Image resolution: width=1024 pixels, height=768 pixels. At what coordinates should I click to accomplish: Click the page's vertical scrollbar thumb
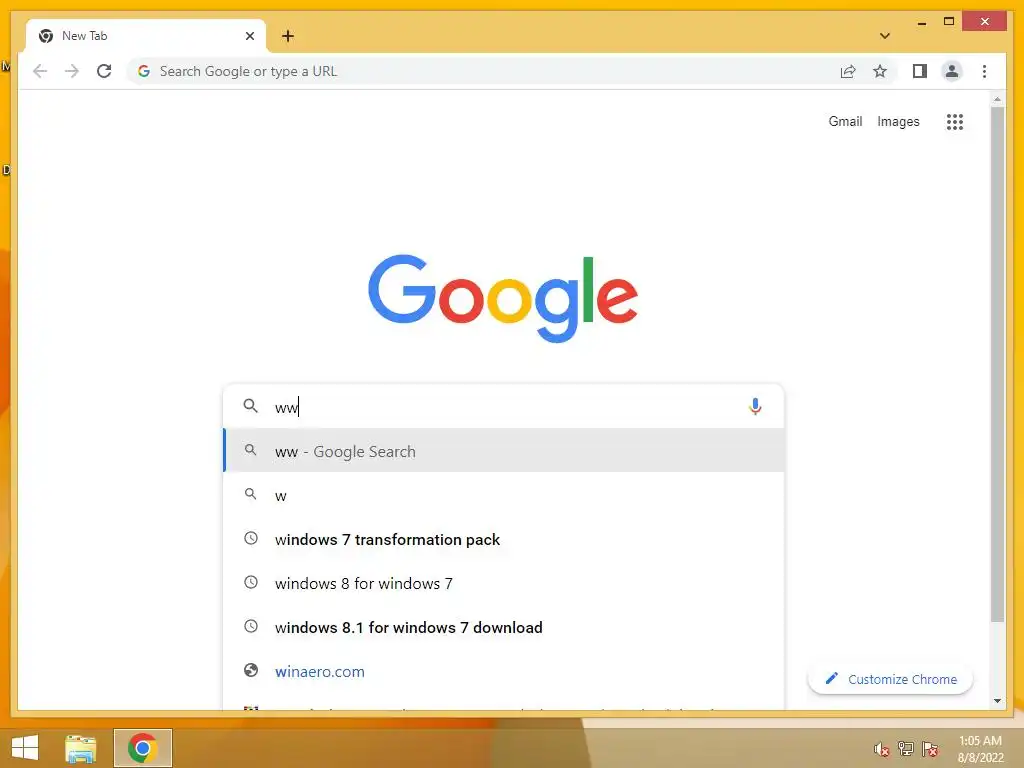(997, 364)
